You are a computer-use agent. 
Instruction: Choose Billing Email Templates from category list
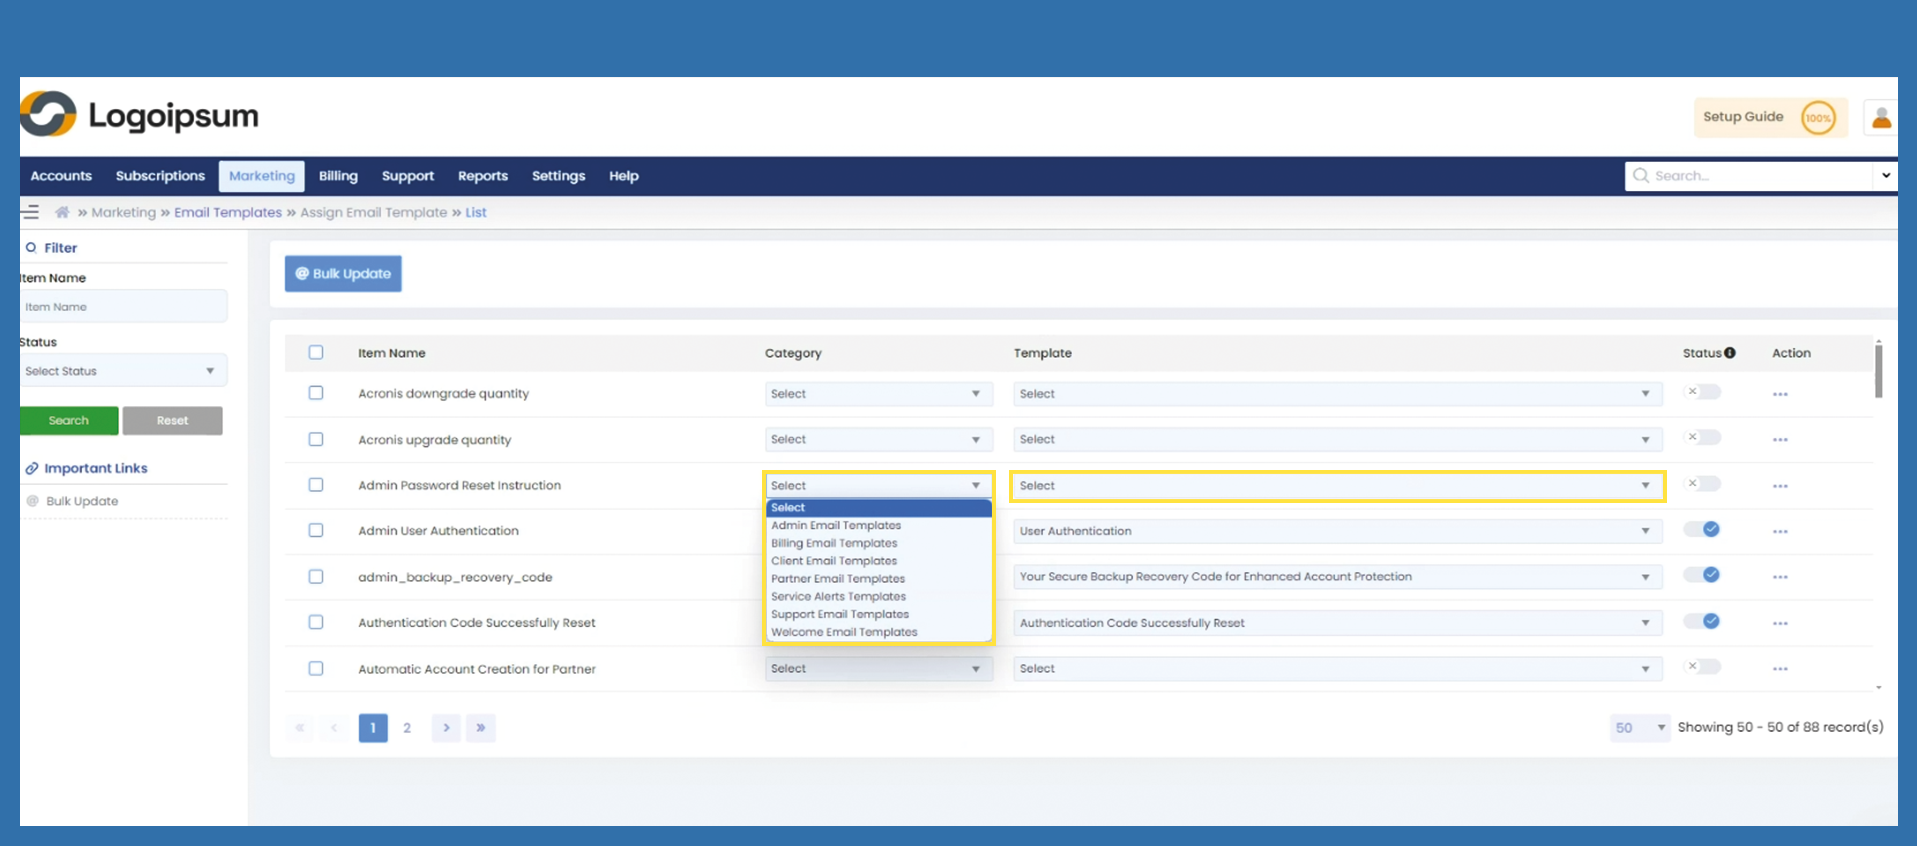(834, 543)
